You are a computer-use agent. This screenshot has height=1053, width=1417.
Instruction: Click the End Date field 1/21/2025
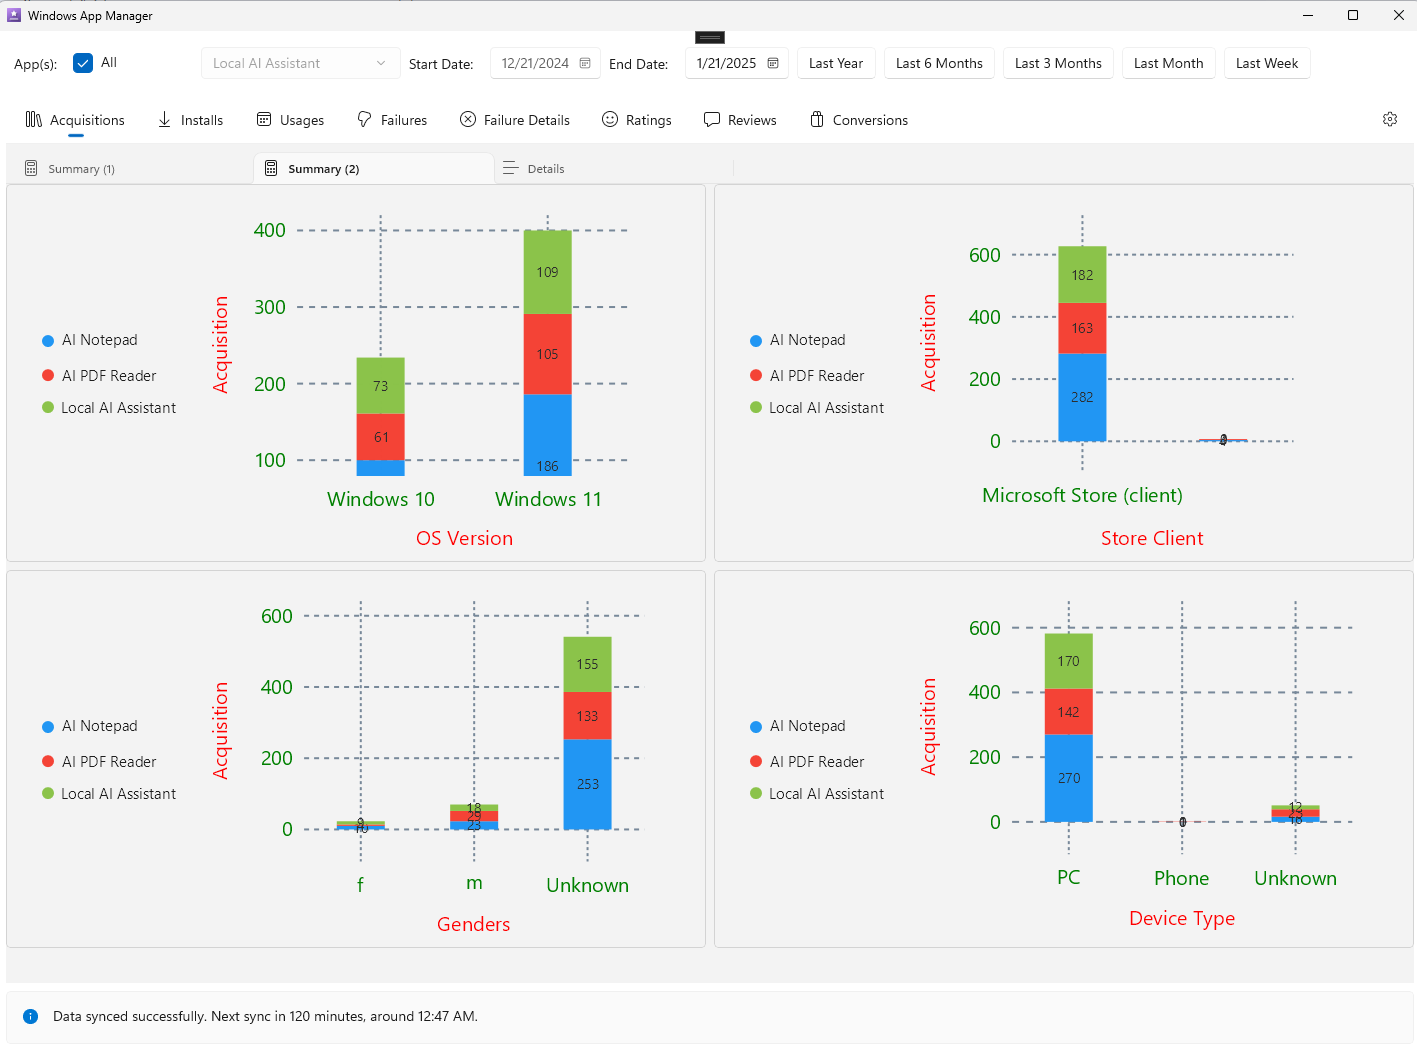737,63
